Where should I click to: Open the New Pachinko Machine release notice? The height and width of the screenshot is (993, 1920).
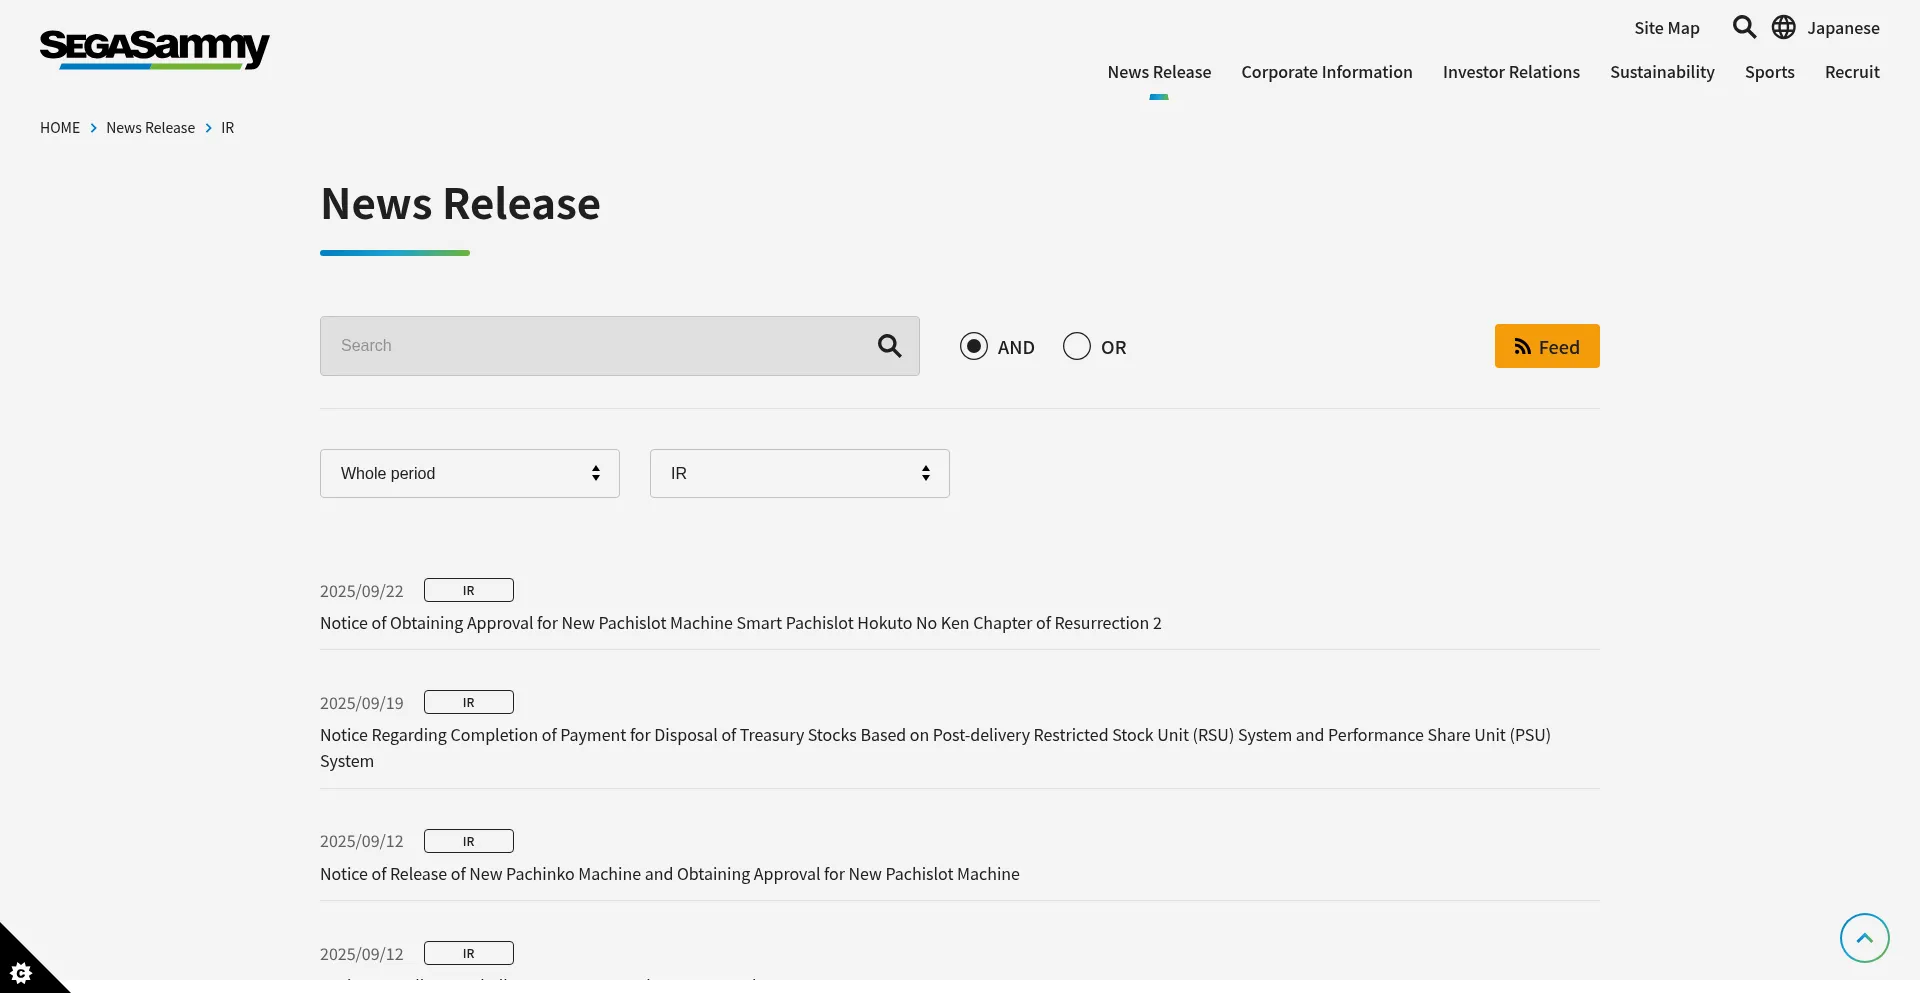(x=670, y=874)
